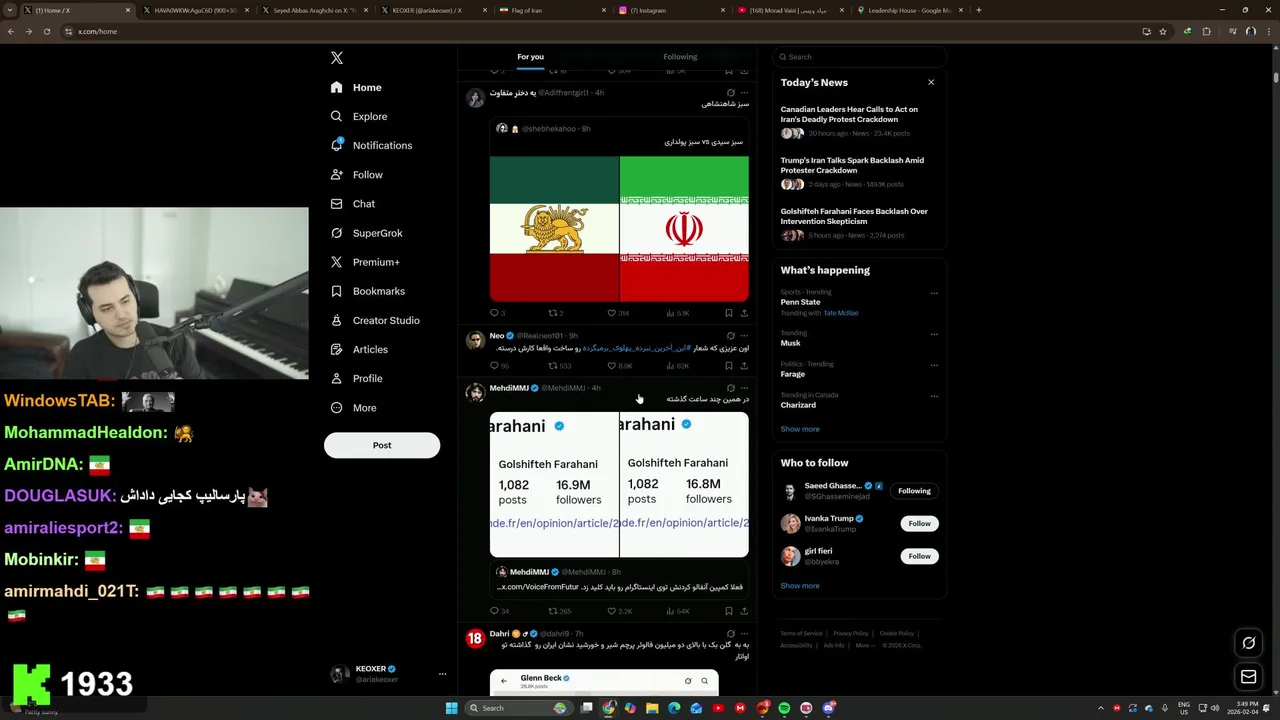1280x720 pixels.
Task: Open SuperGrok in the sidebar
Action: pos(366,233)
